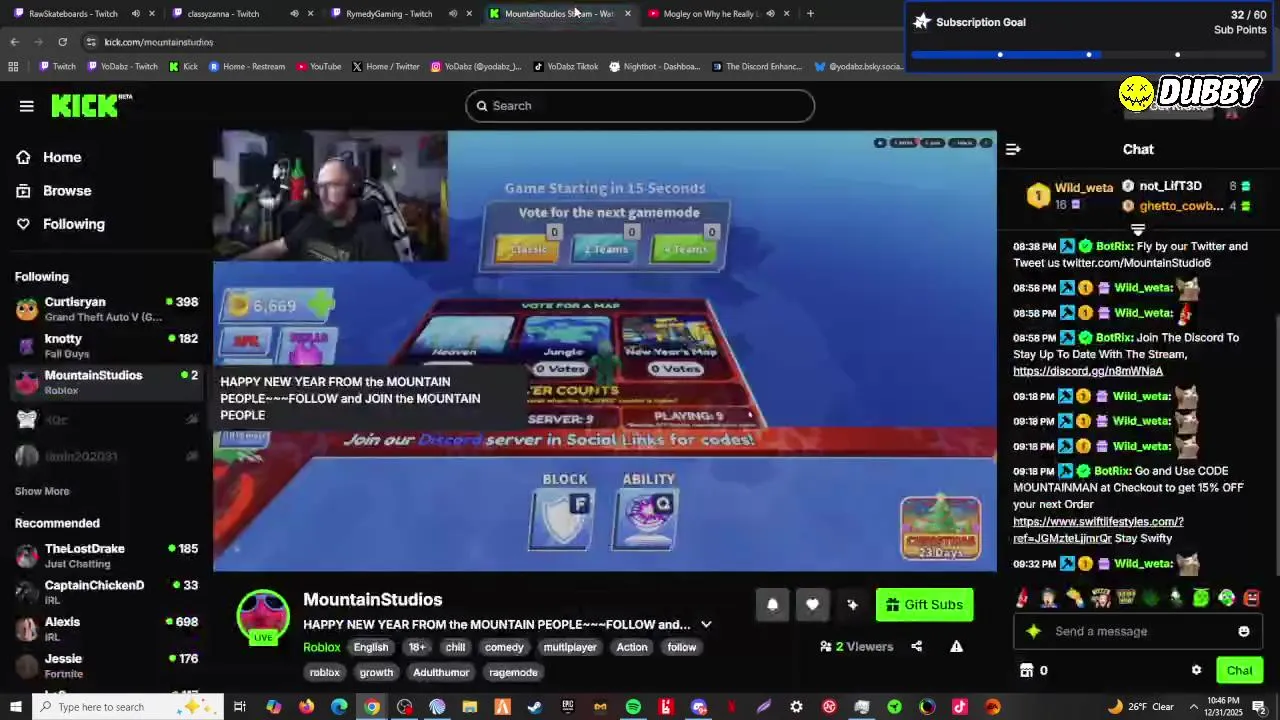Screen dimensions: 1280x720
Task: Click the MountainStudios channel name heading
Action: [x=372, y=600]
